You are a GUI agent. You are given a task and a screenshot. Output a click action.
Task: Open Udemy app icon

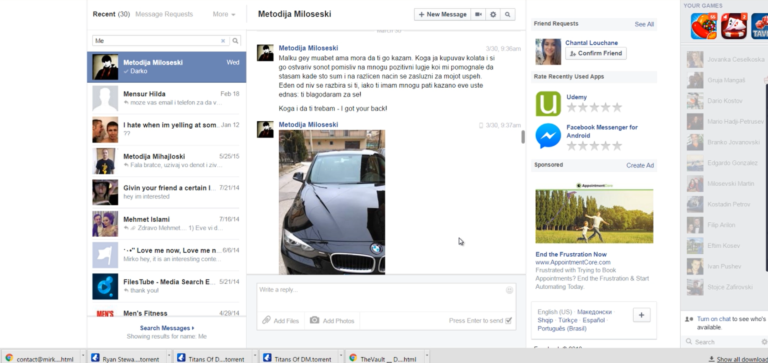click(x=548, y=103)
